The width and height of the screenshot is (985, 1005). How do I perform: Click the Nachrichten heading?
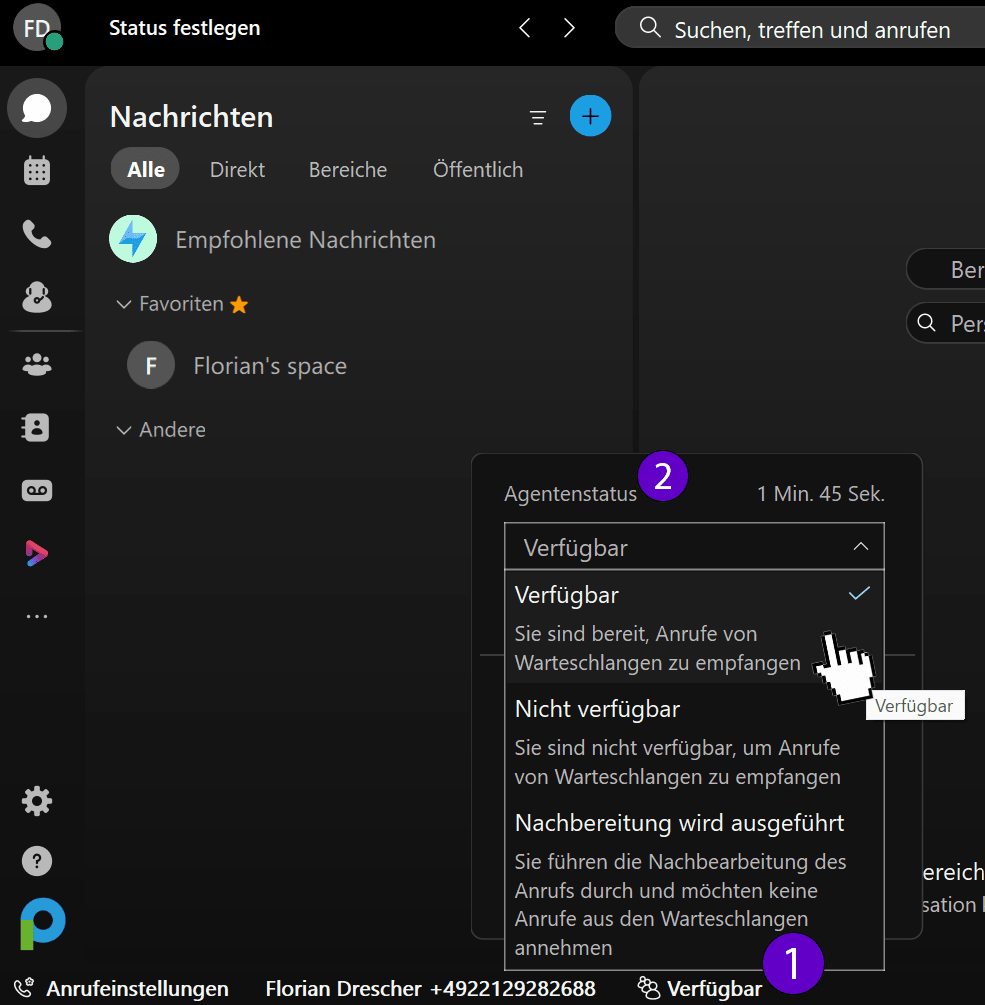(x=192, y=117)
